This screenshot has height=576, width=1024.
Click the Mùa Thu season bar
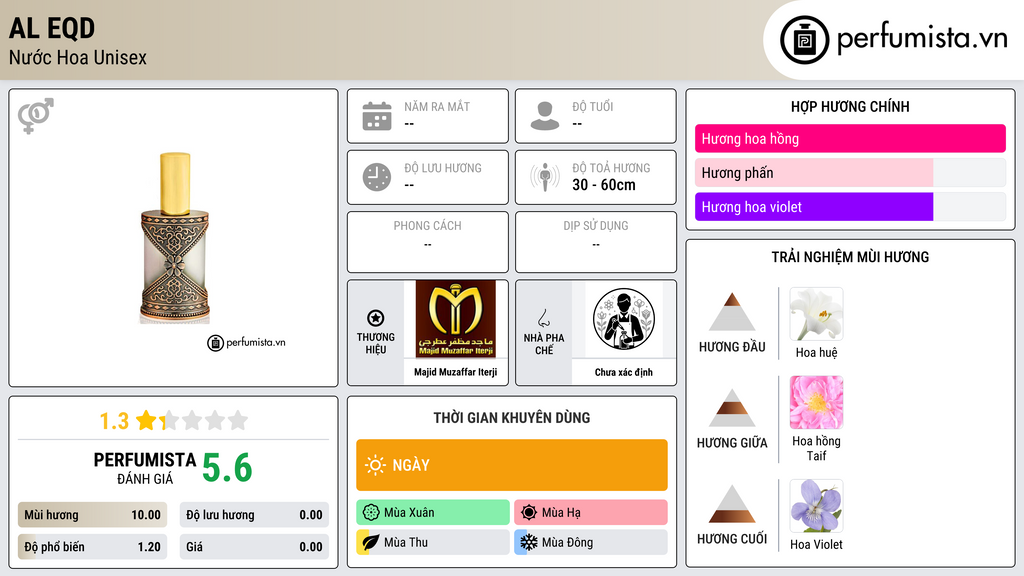(x=433, y=542)
